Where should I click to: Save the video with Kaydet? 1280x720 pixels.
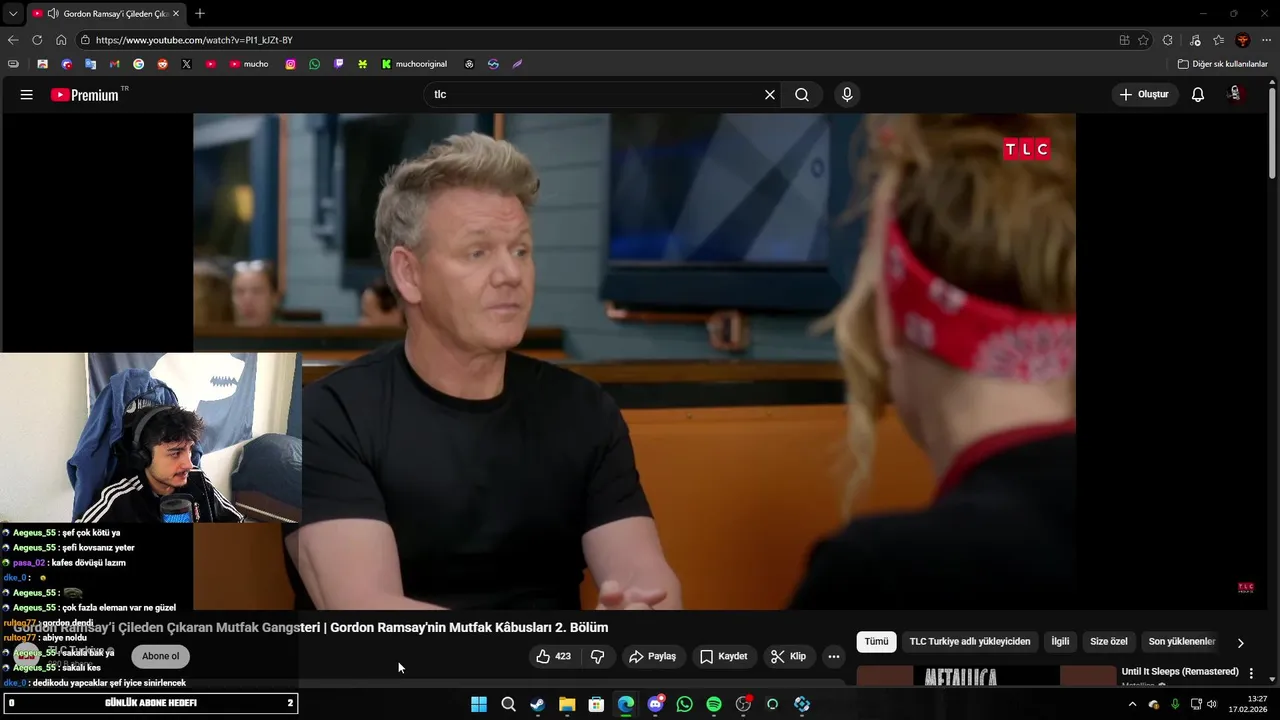pos(724,657)
